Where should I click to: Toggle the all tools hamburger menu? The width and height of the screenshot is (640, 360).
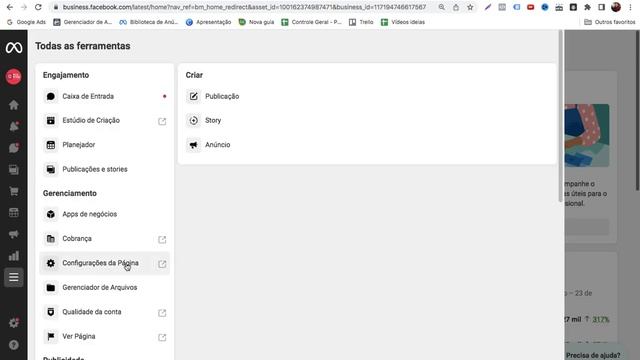pos(13,278)
